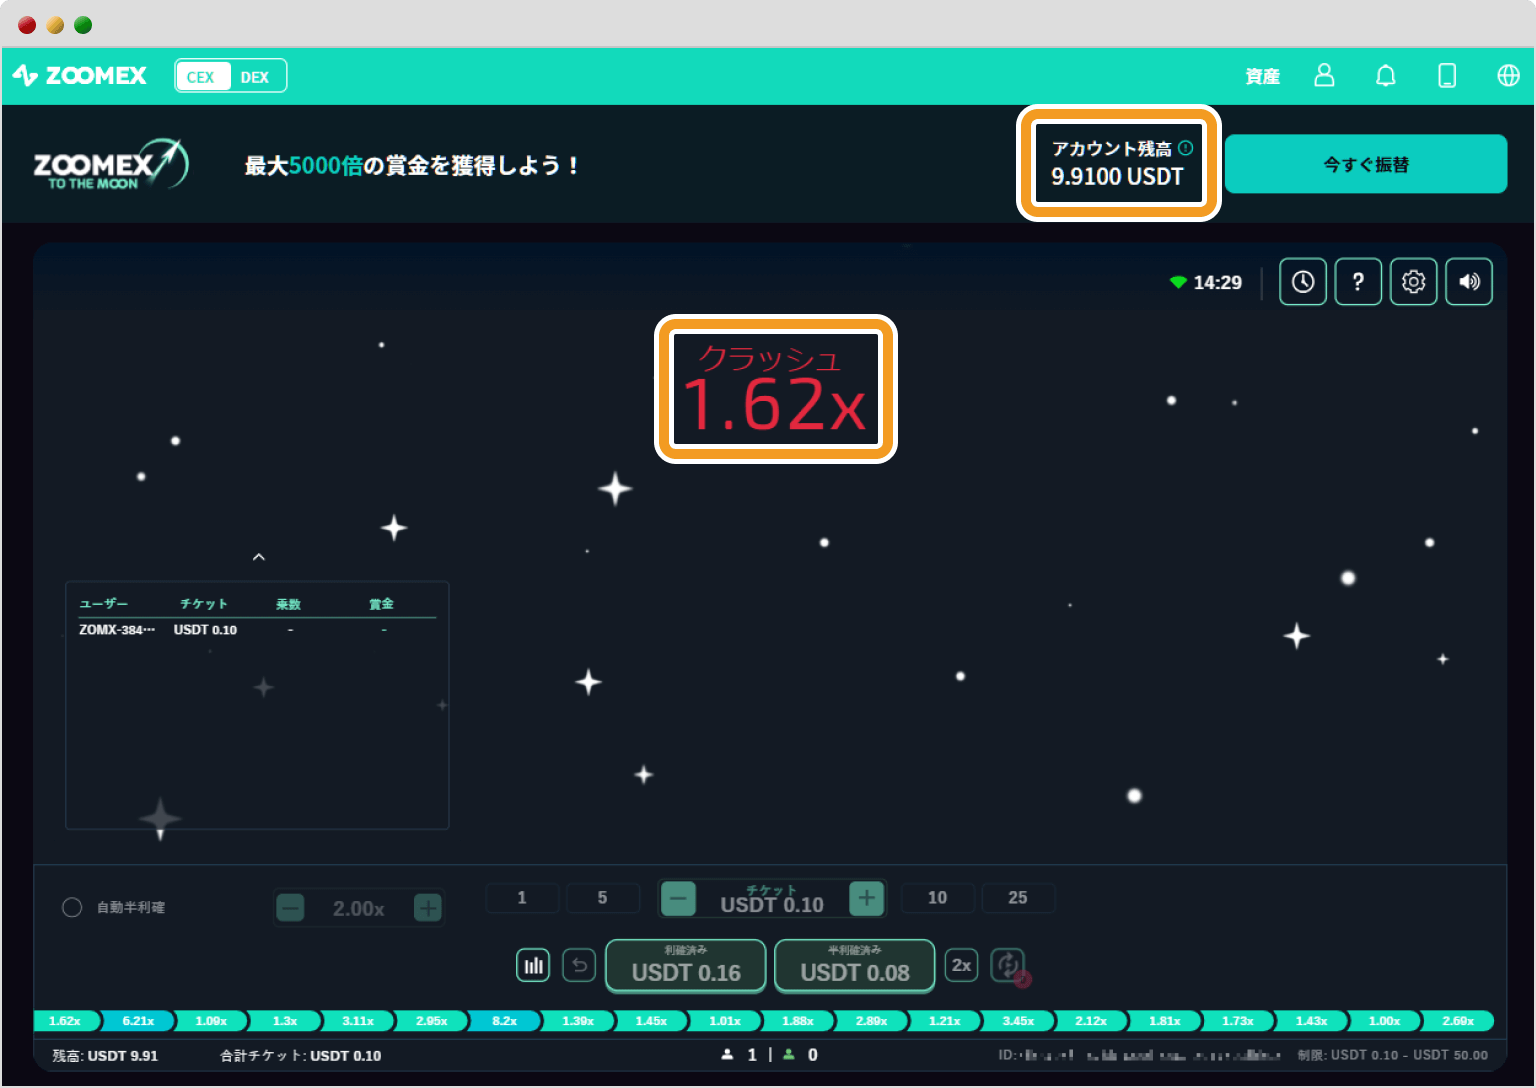Collapse the player list with the chevron
Image resolution: width=1536 pixels, height=1088 pixels.
258,556
